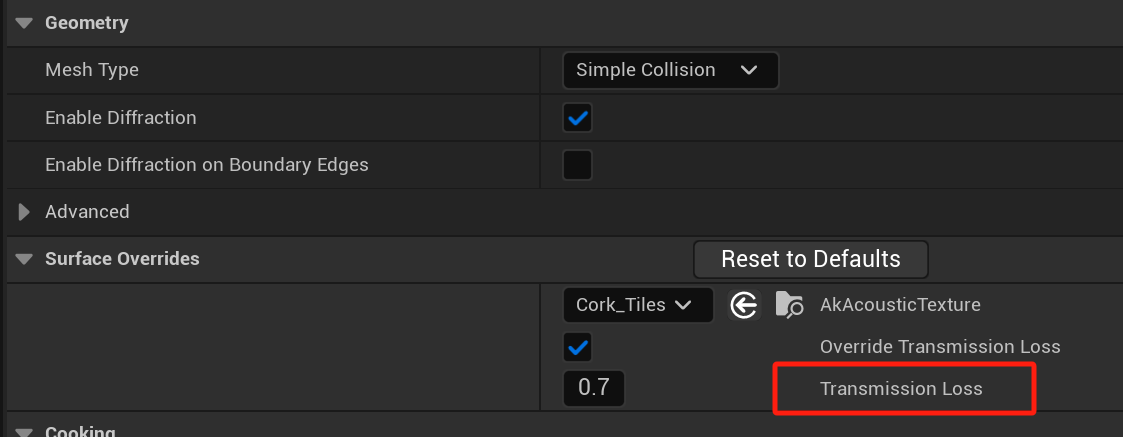Screen dimensions: 1123x437
Task: Collapse the Geometry section arrow
Action: [24, 23]
